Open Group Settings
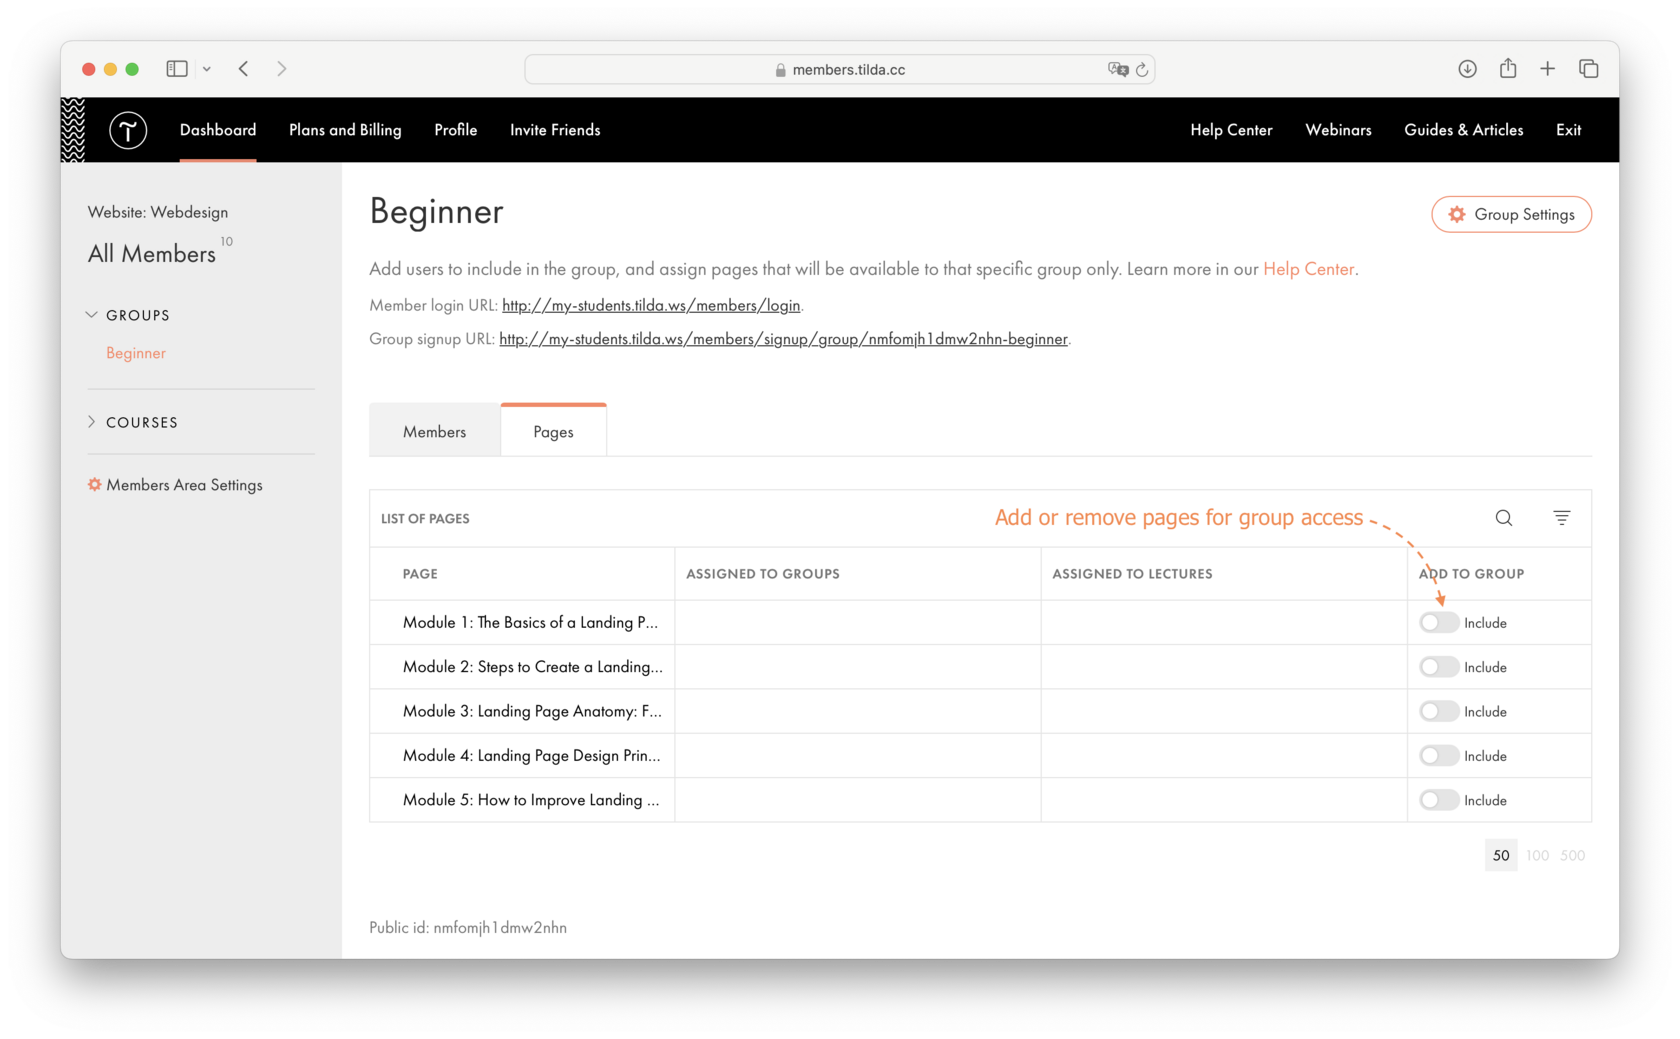1680x1039 pixels. (1511, 214)
